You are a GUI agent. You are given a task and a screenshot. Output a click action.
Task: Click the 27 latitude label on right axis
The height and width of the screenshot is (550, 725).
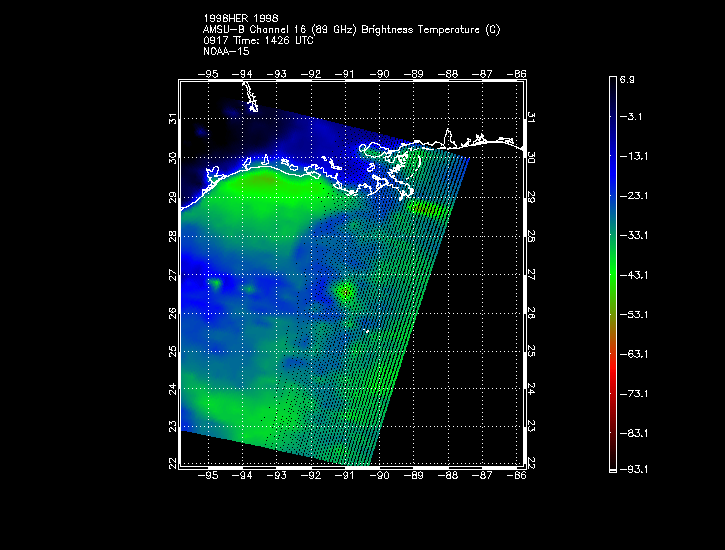point(532,274)
